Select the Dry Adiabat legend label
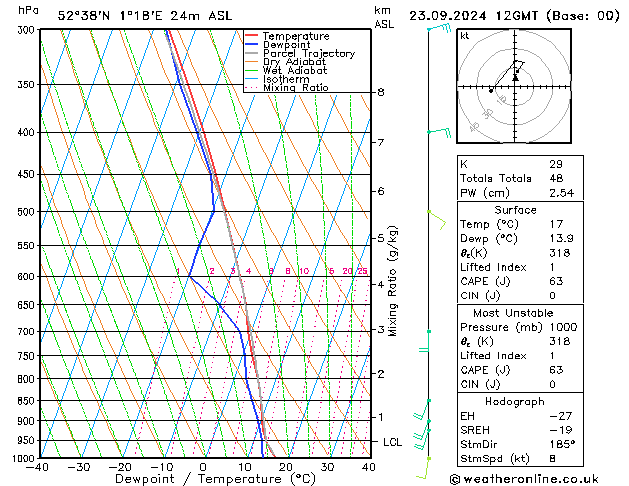This screenshot has width=629, height=486. click(294, 62)
